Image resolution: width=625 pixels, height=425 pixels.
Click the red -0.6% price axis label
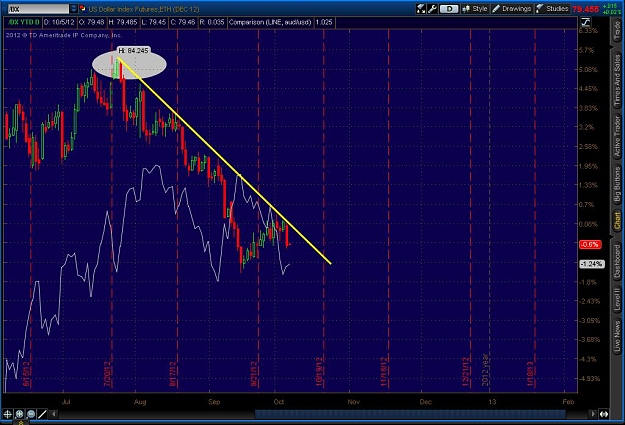click(590, 244)
